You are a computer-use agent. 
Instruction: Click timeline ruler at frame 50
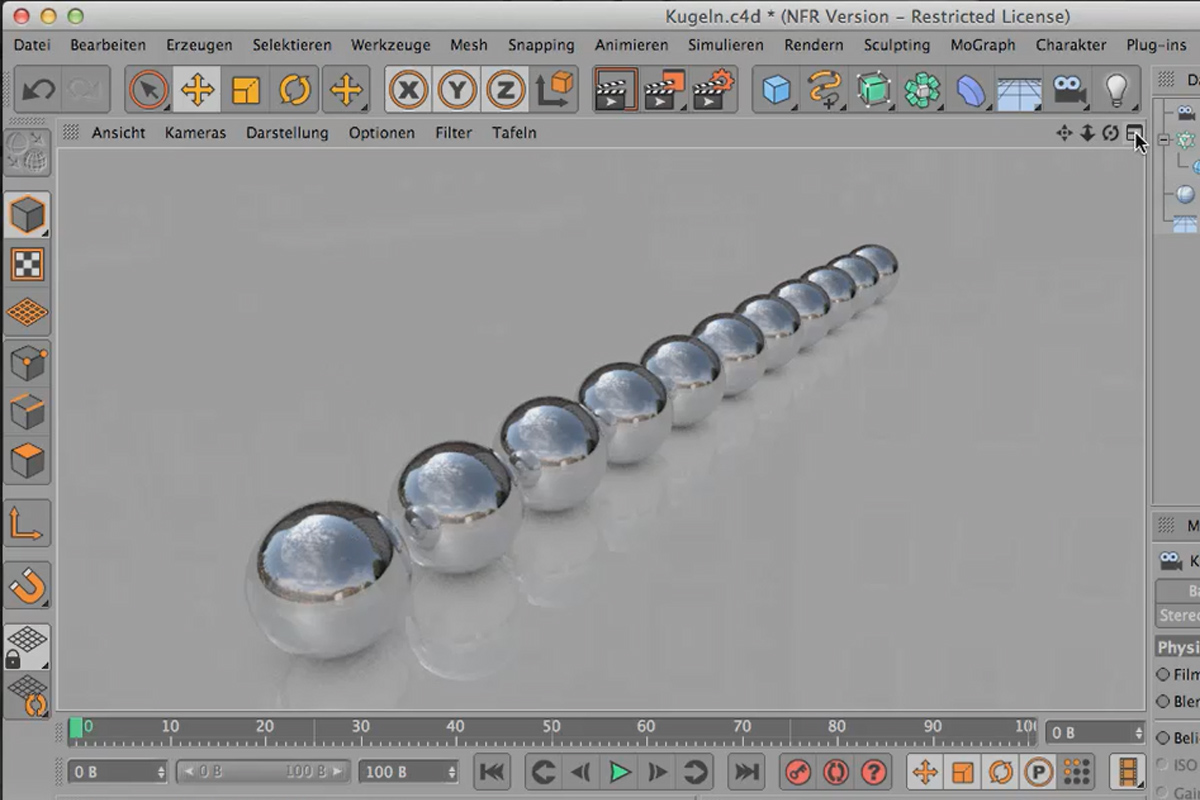click(x=551, y=728)
